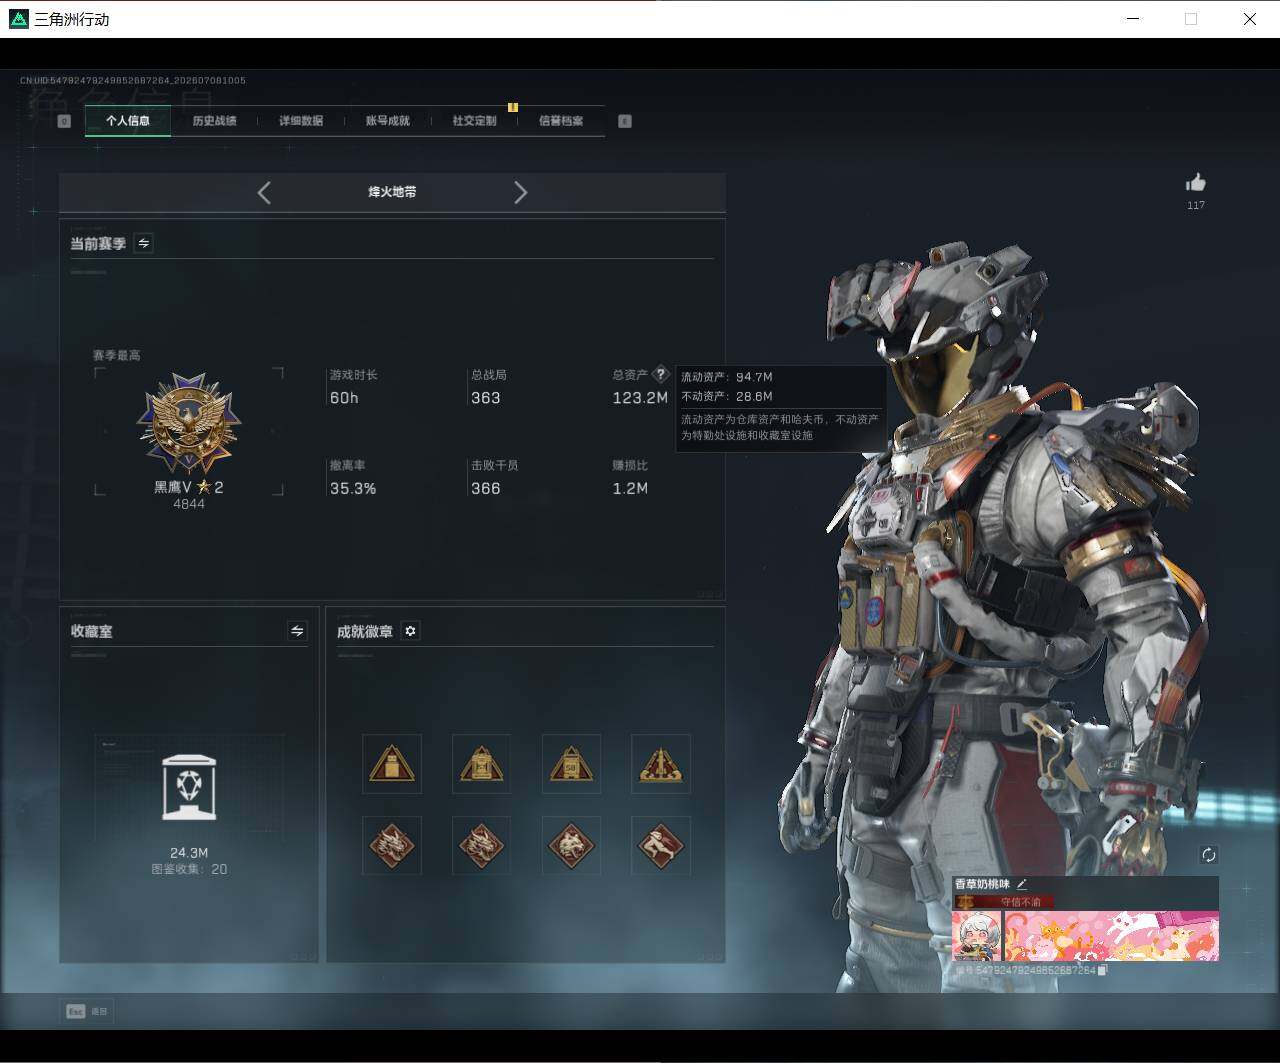Copy the player ID number icon
The height and width of the screenshot is (1063, 1280).
1102,970
